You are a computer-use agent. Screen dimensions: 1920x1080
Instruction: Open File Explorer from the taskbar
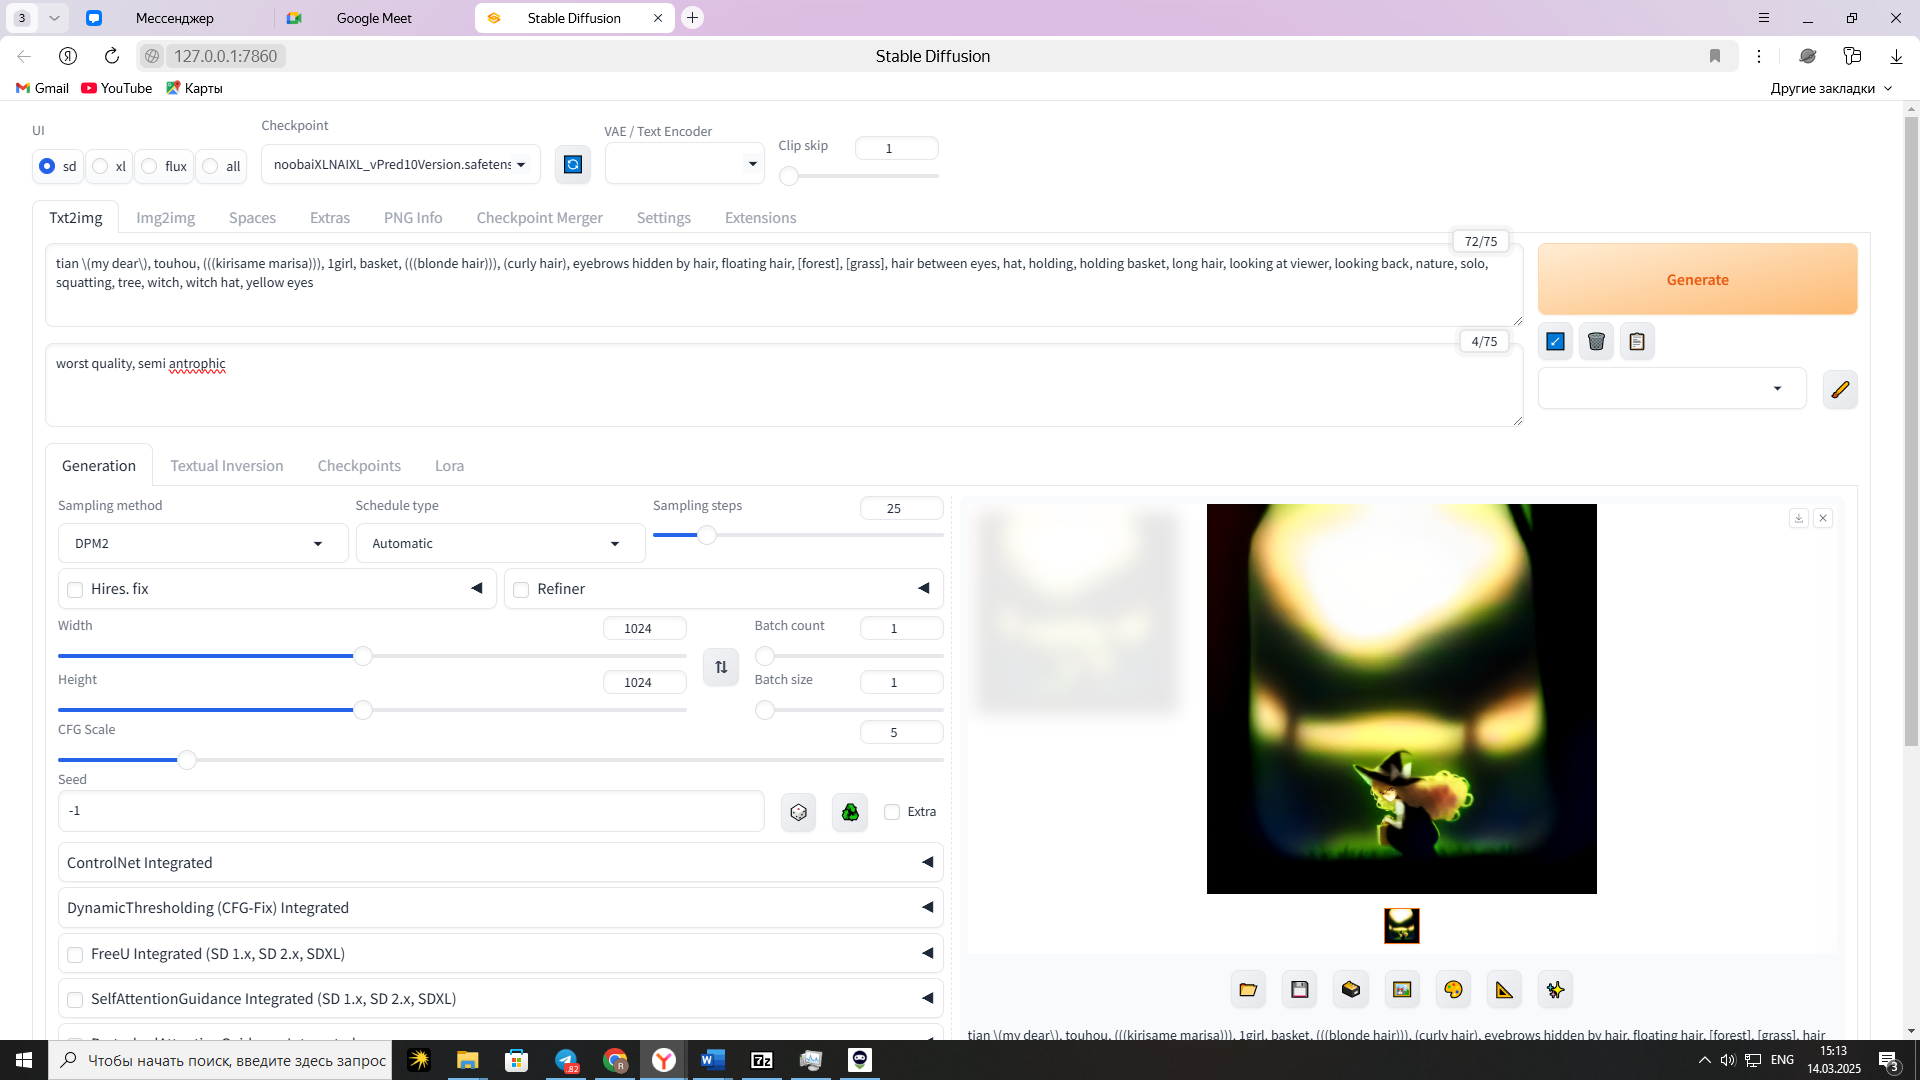click(x=467, y=1060)
